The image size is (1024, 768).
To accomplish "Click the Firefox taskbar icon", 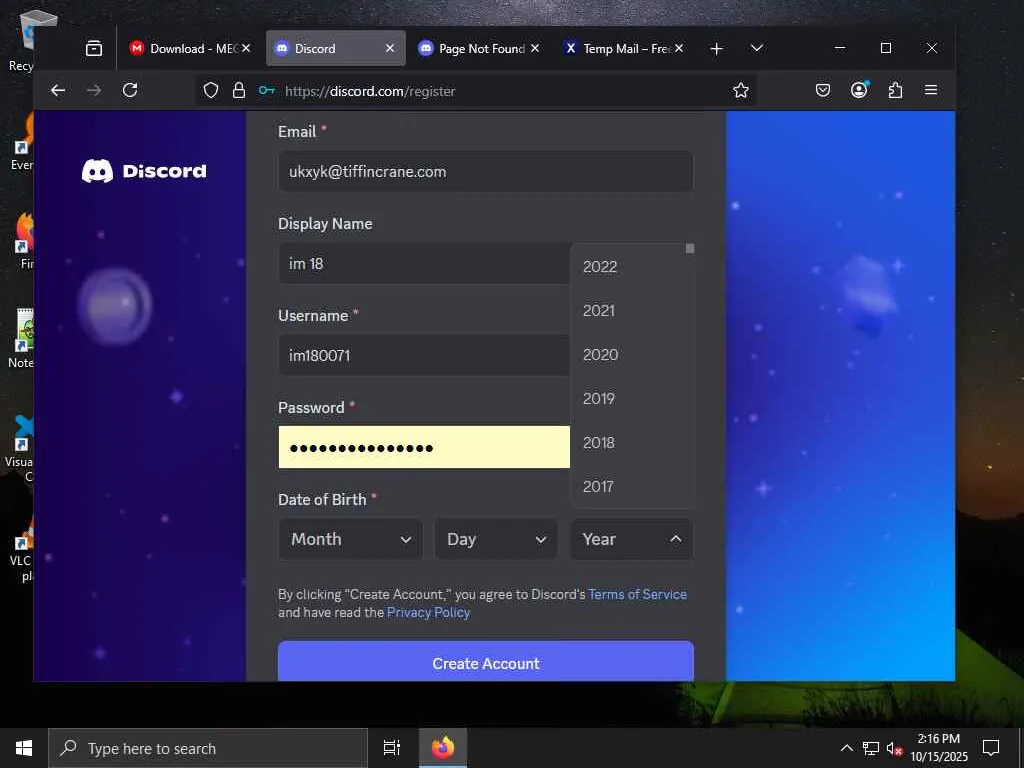I will point(443,748).
